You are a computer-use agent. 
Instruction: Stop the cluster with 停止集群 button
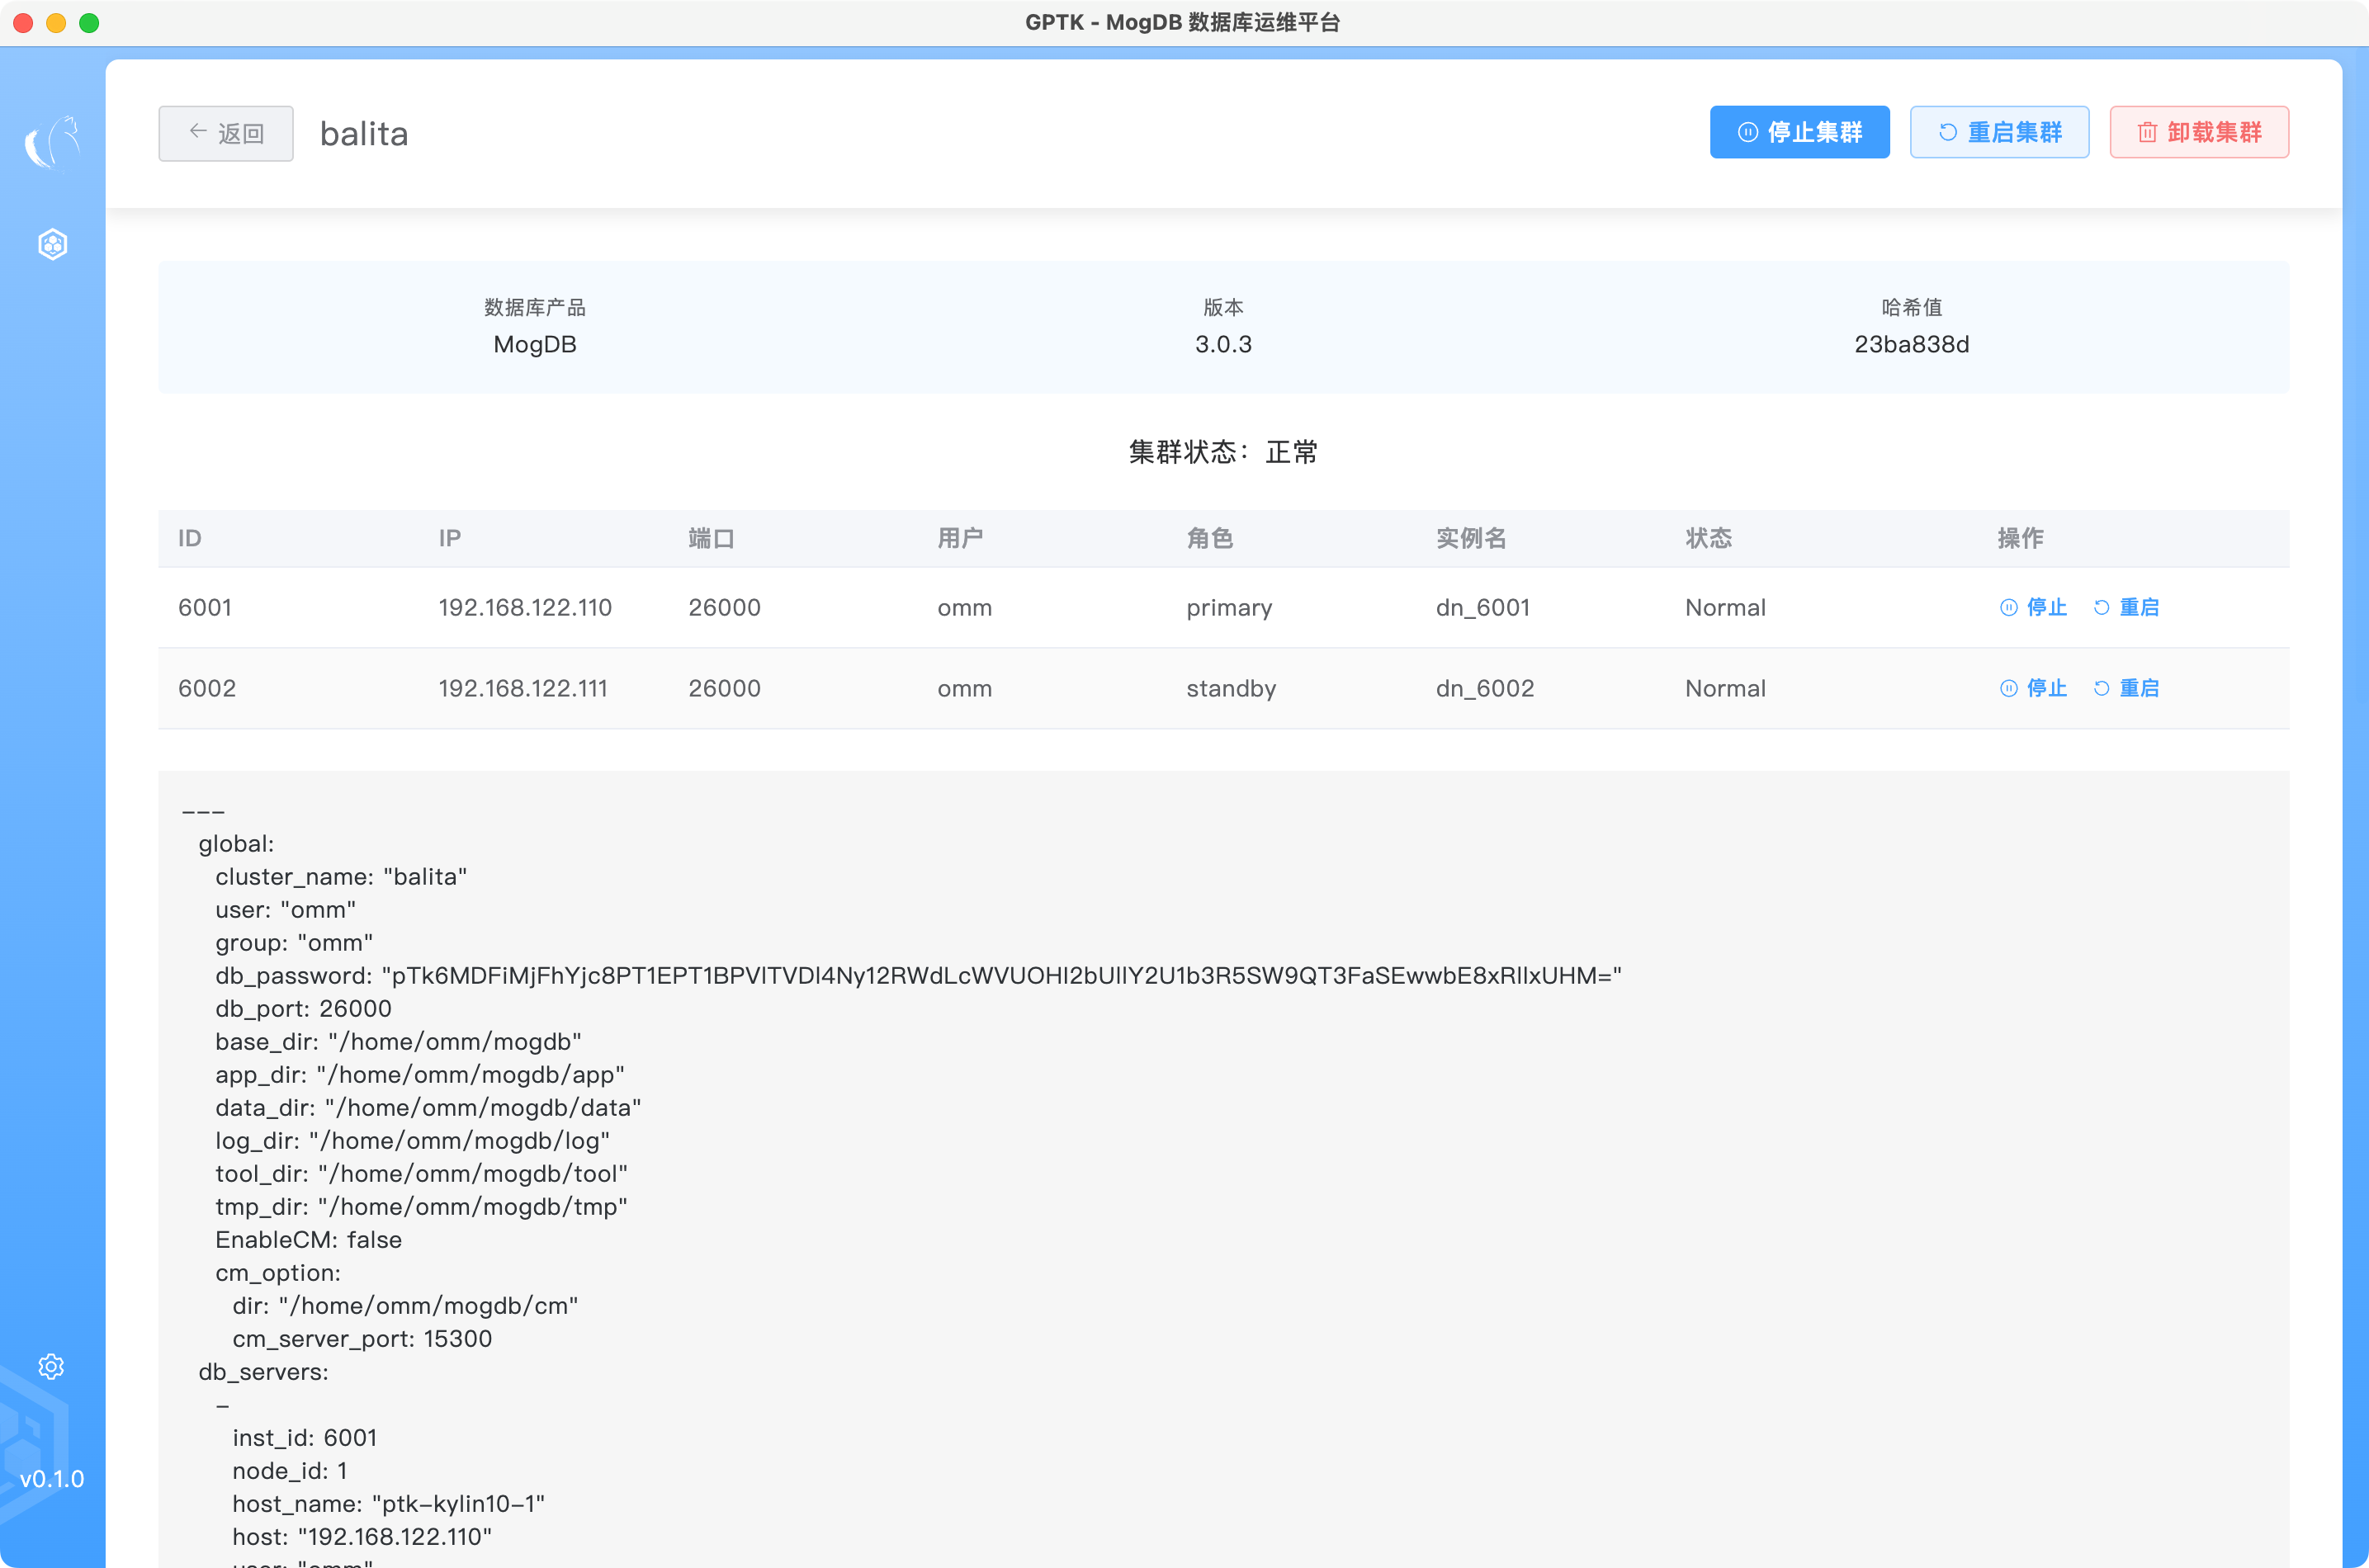[1799, 132]
